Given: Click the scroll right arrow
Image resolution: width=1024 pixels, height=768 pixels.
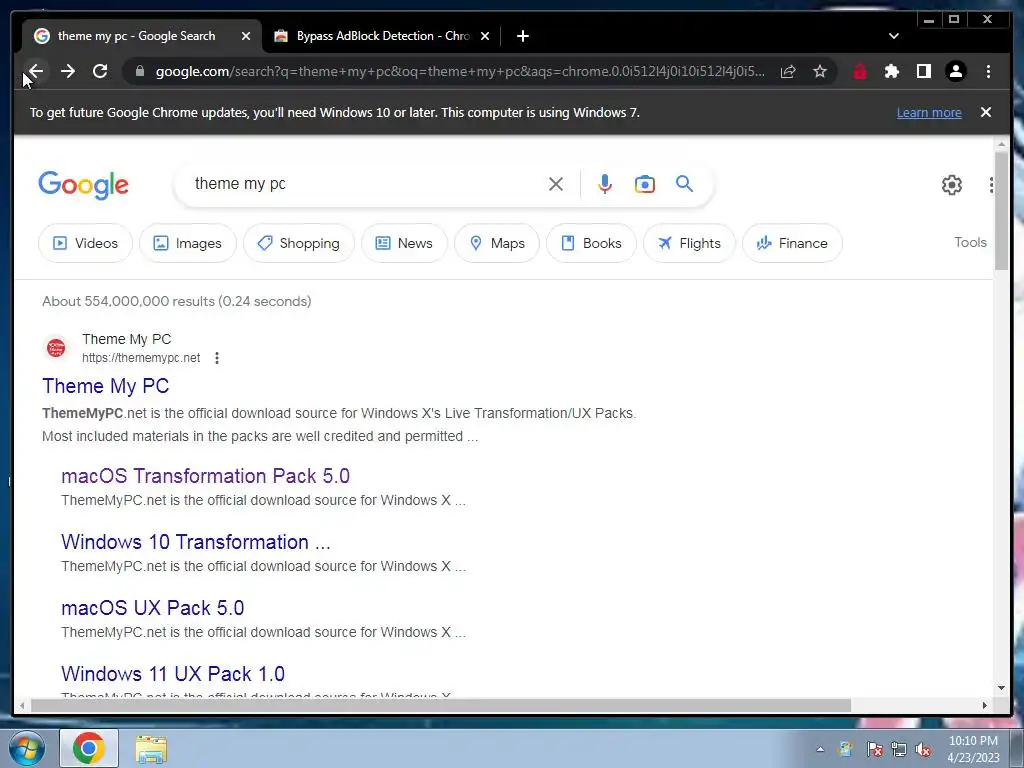Looking at the screenshot, I should (985, 705).
